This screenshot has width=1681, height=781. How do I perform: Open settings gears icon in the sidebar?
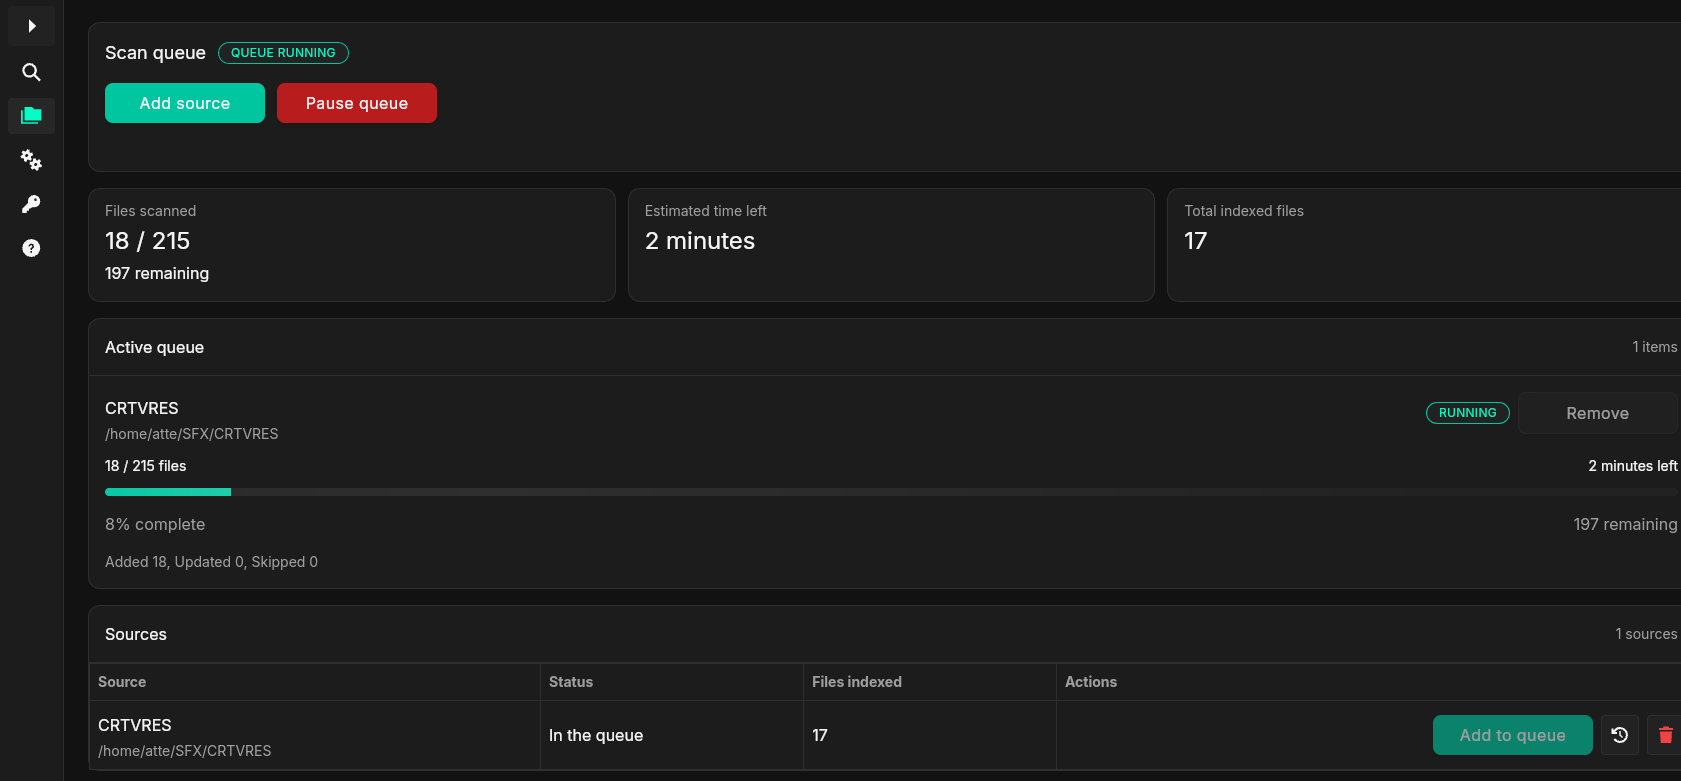pyautogui.click(x=31, y=160)
